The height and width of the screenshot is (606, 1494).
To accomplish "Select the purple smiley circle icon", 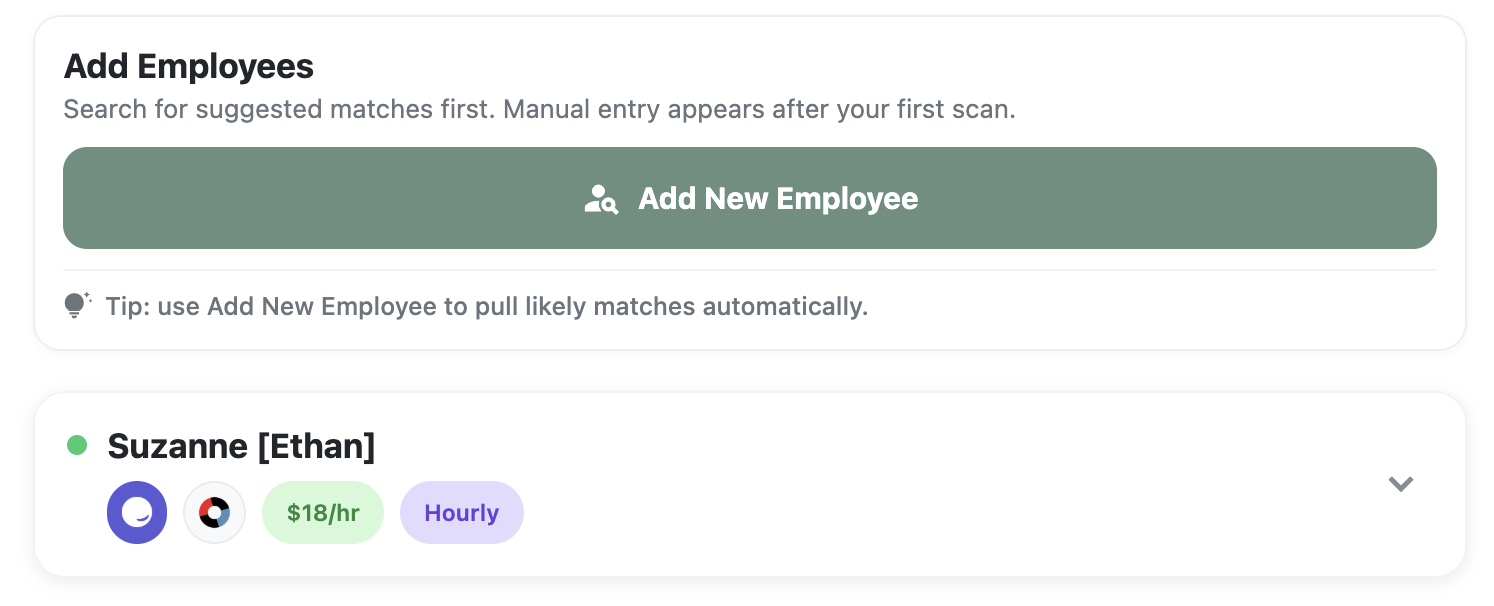I will 137,513.
